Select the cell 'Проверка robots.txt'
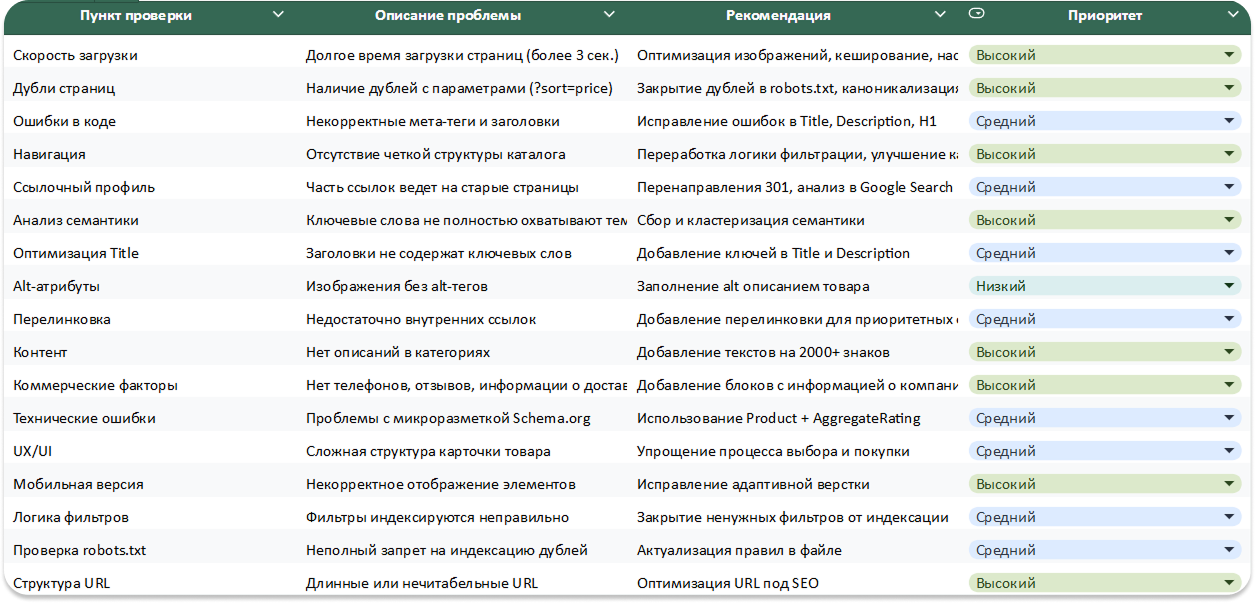This screenshot has width=1255, height=603. pos(79,550)
